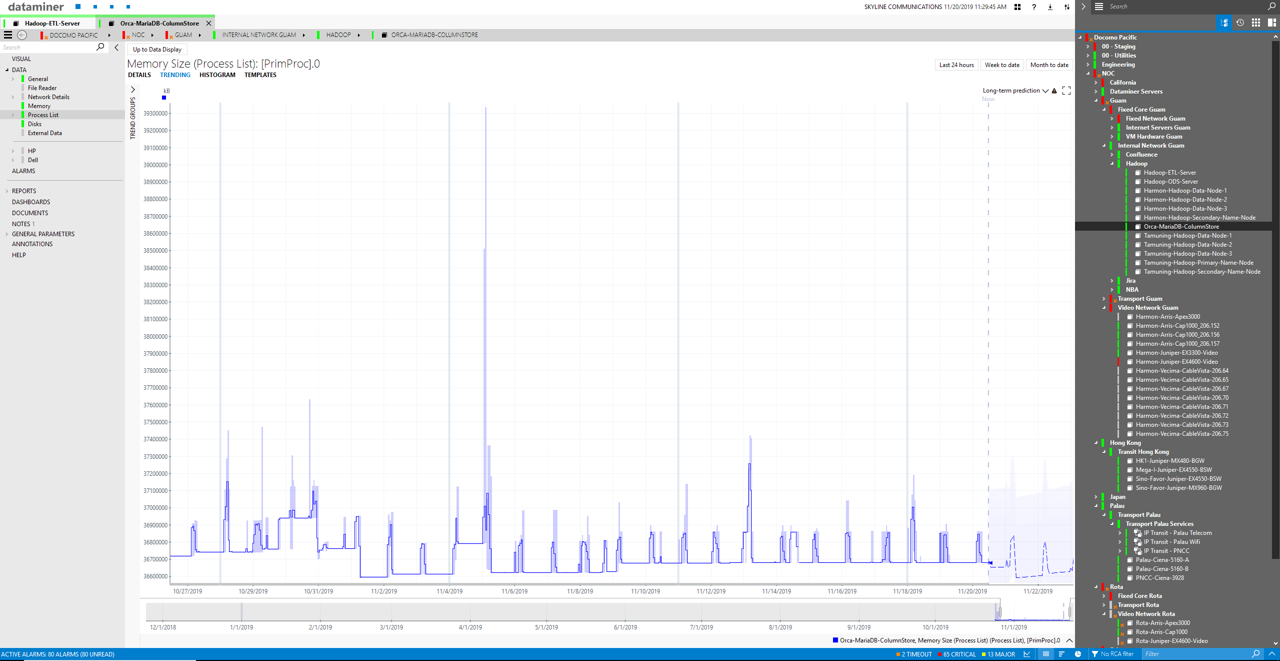Collapse the left navigation pane chevron
1280x661 pixels.
tap(116, 47)
